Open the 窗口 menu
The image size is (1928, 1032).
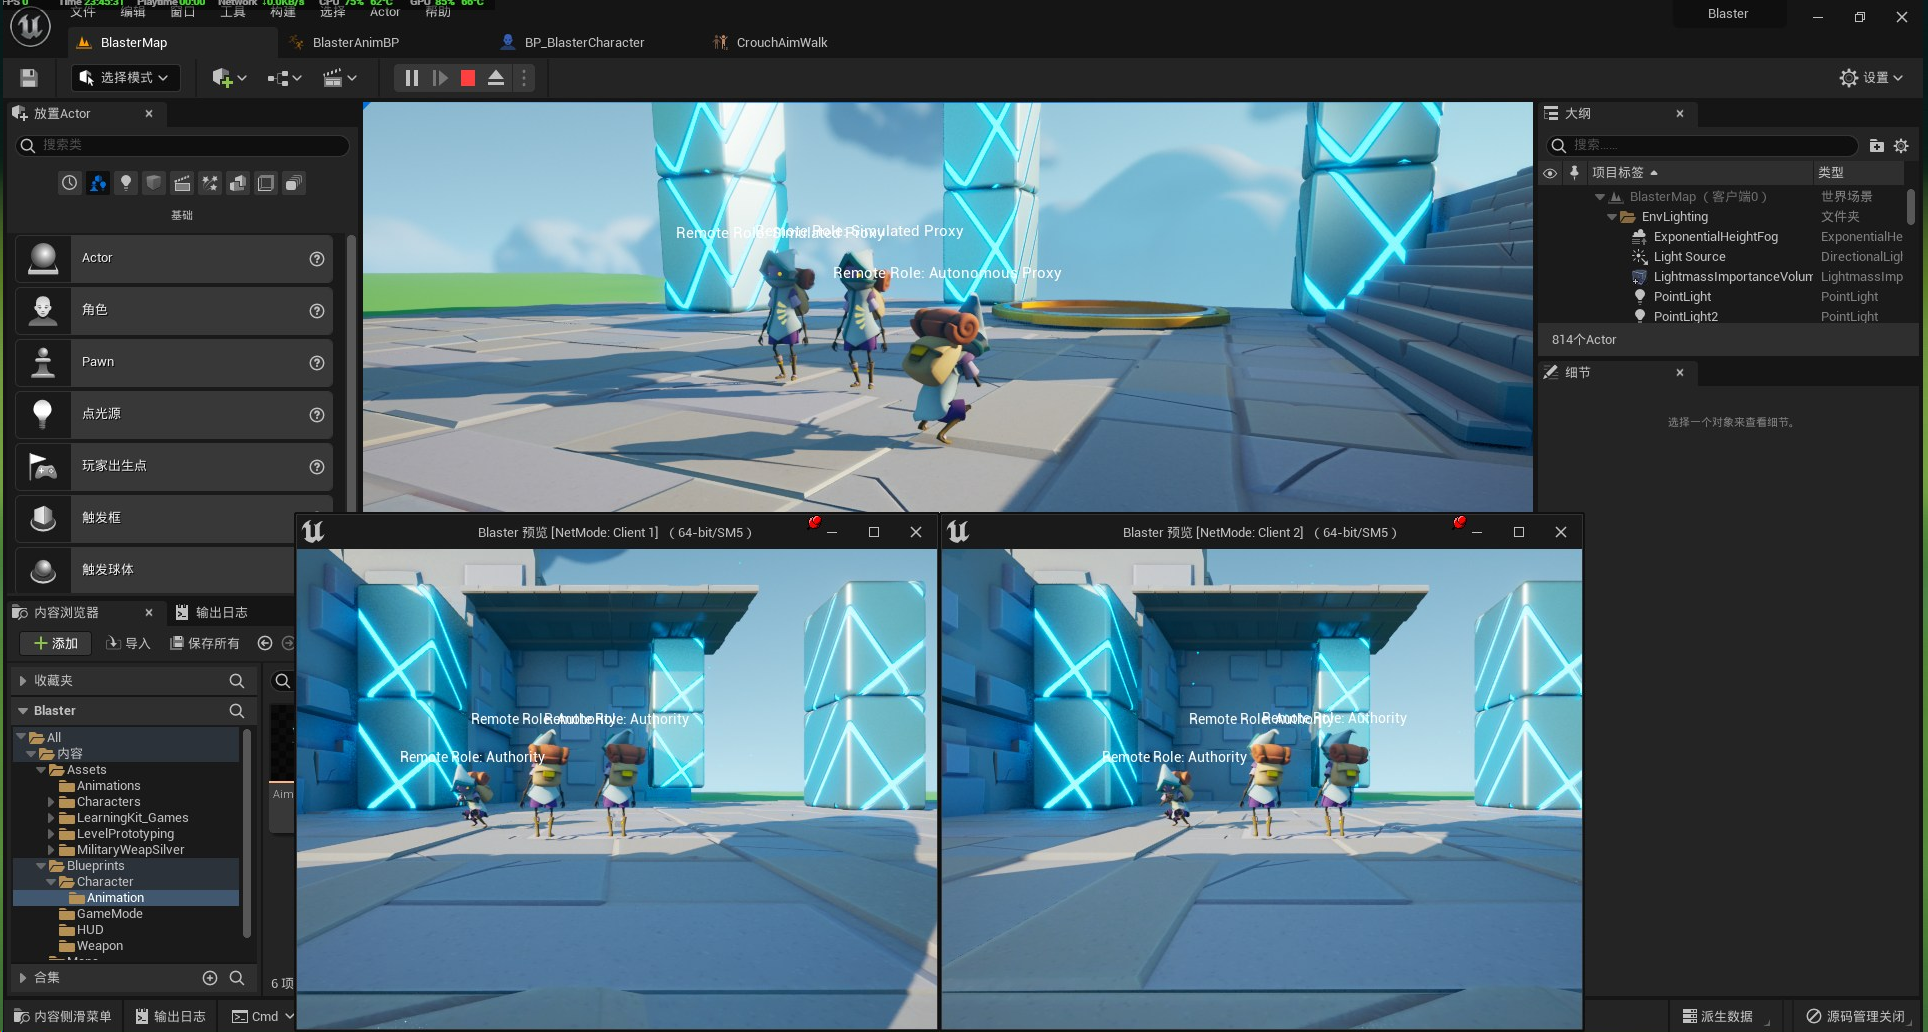(183, 12)
